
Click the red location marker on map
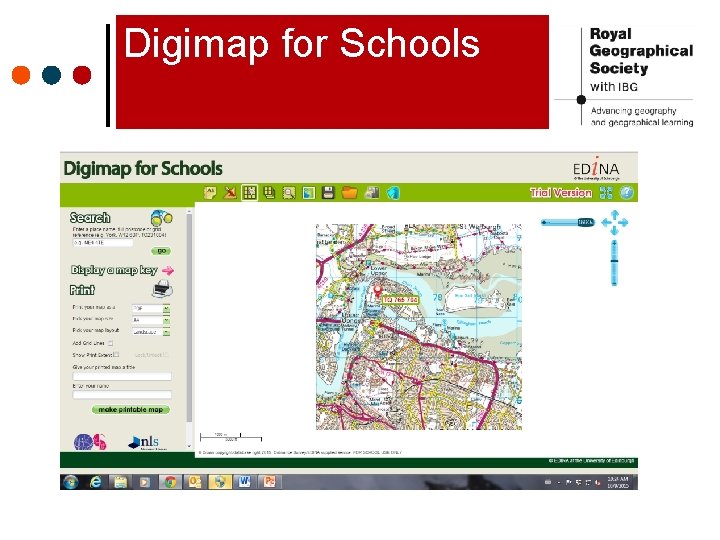[378, 292]
